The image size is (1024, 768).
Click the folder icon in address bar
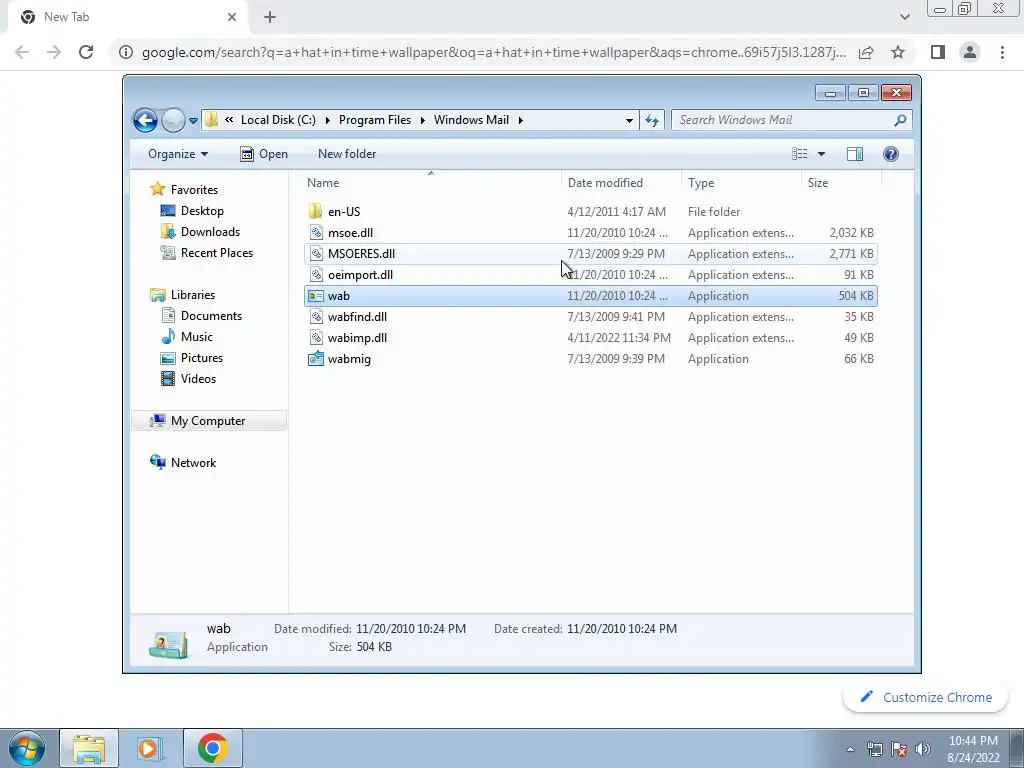click(211, 120)
